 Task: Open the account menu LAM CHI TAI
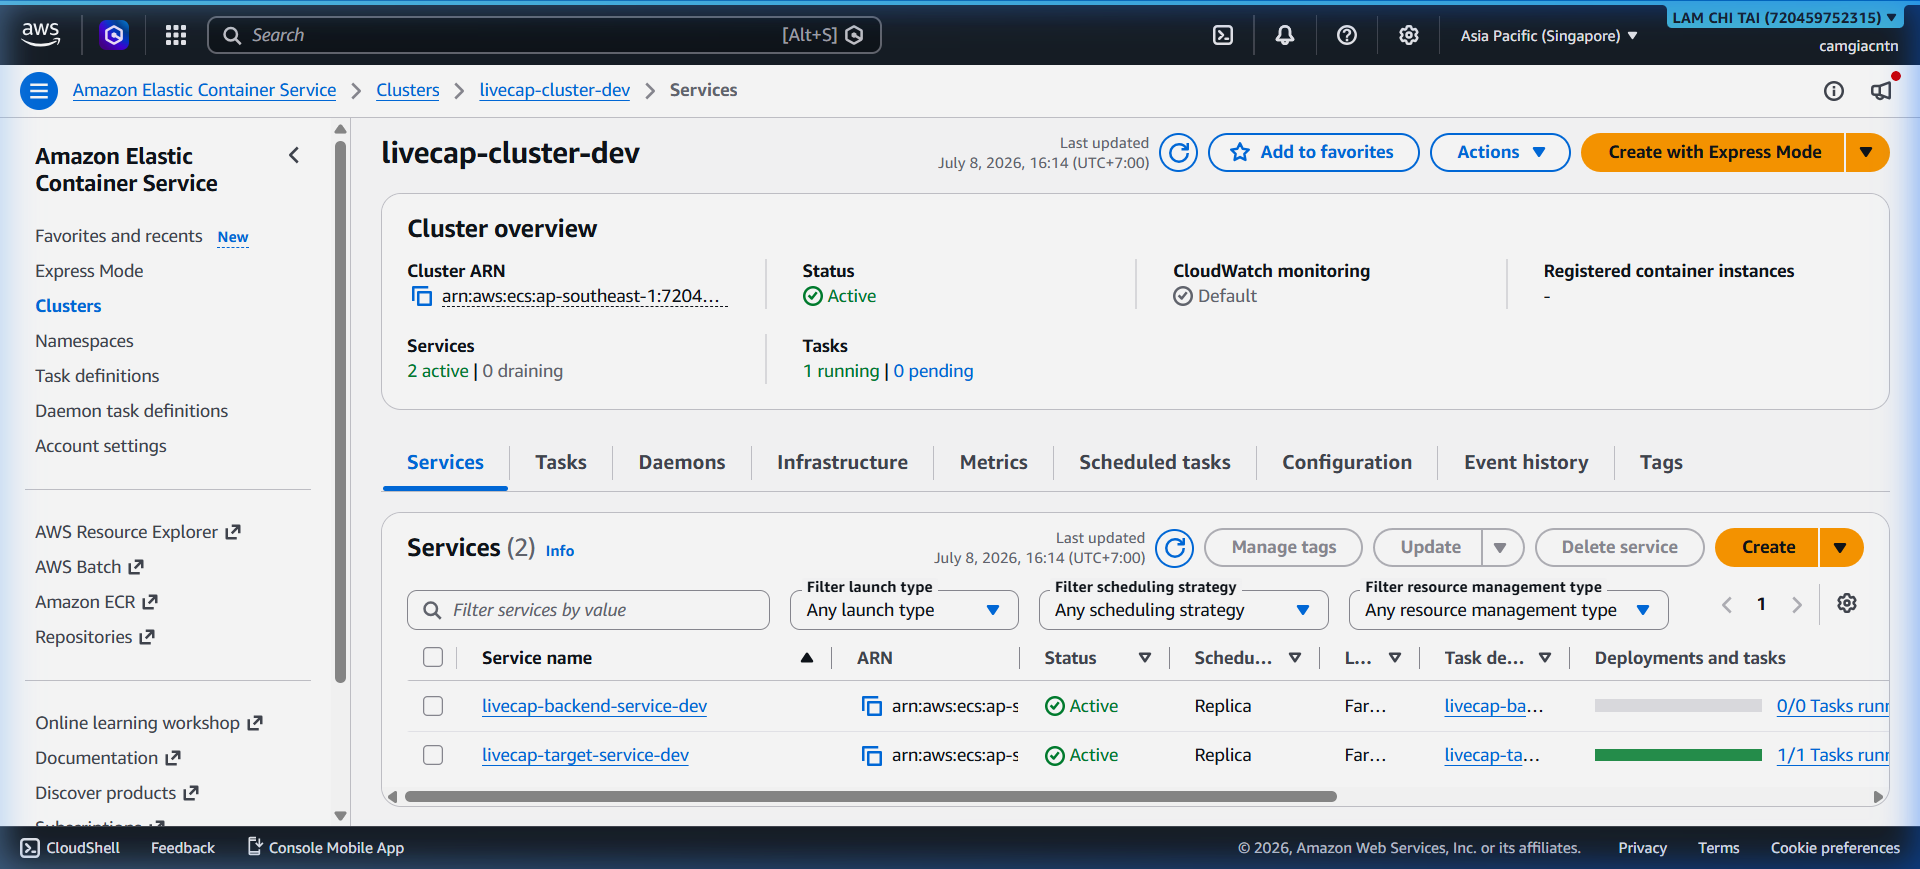1785,18
